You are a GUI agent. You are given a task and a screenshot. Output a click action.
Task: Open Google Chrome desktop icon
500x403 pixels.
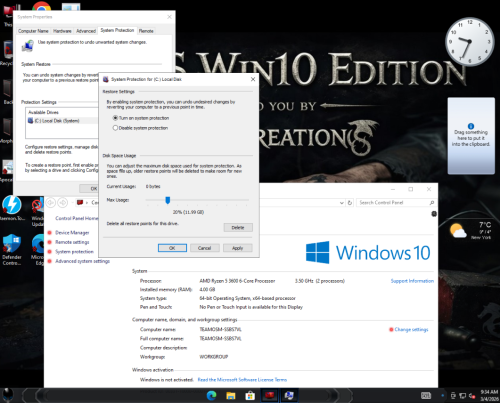41,6
